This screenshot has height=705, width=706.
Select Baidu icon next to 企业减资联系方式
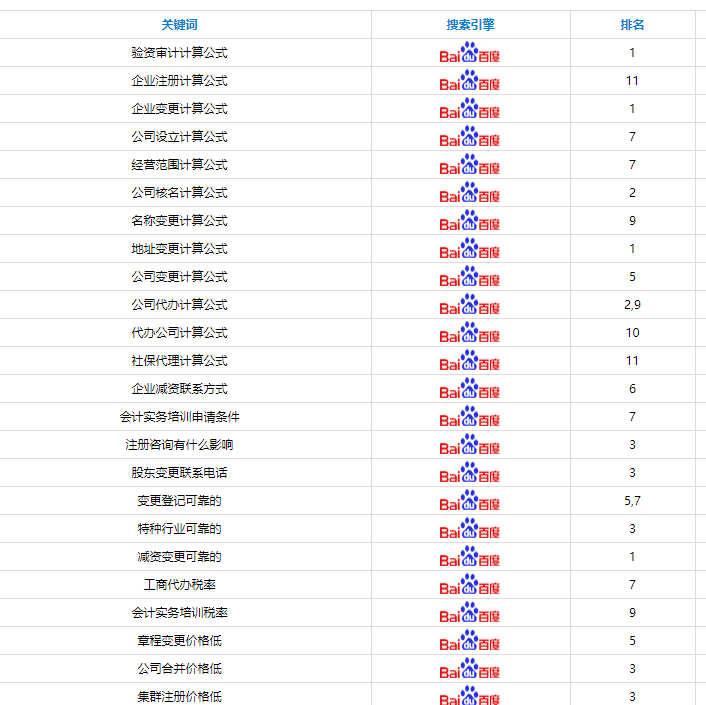pyautogui.click(x=470, y=388)
